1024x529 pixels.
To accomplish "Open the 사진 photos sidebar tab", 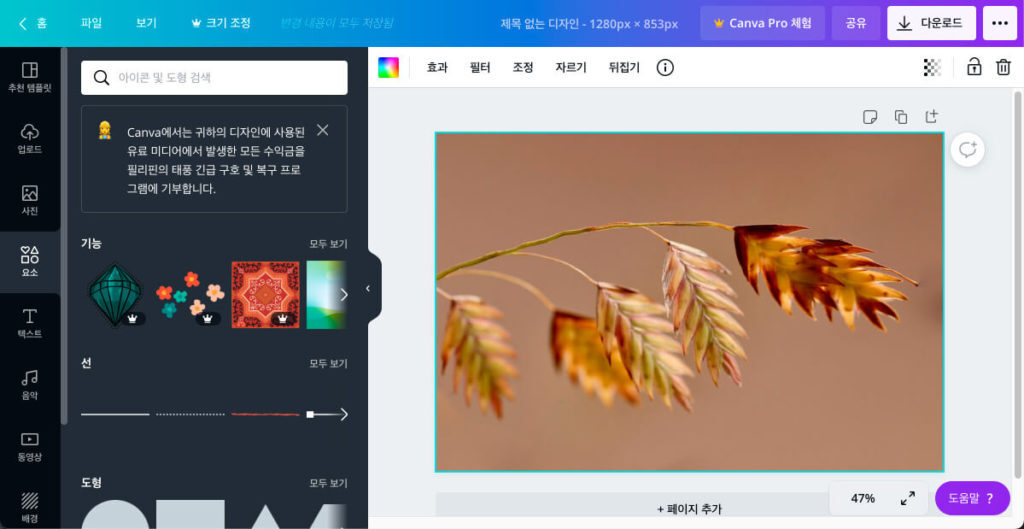I will click(30, 200).
